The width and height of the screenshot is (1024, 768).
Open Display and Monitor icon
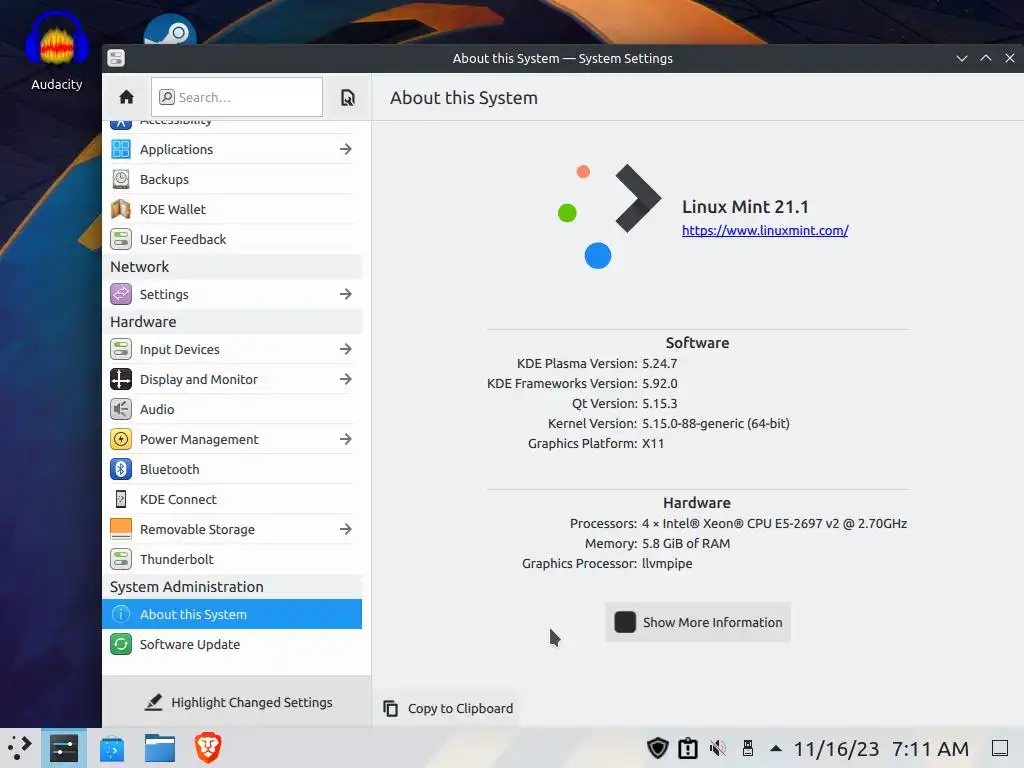[x=121, y=379]
